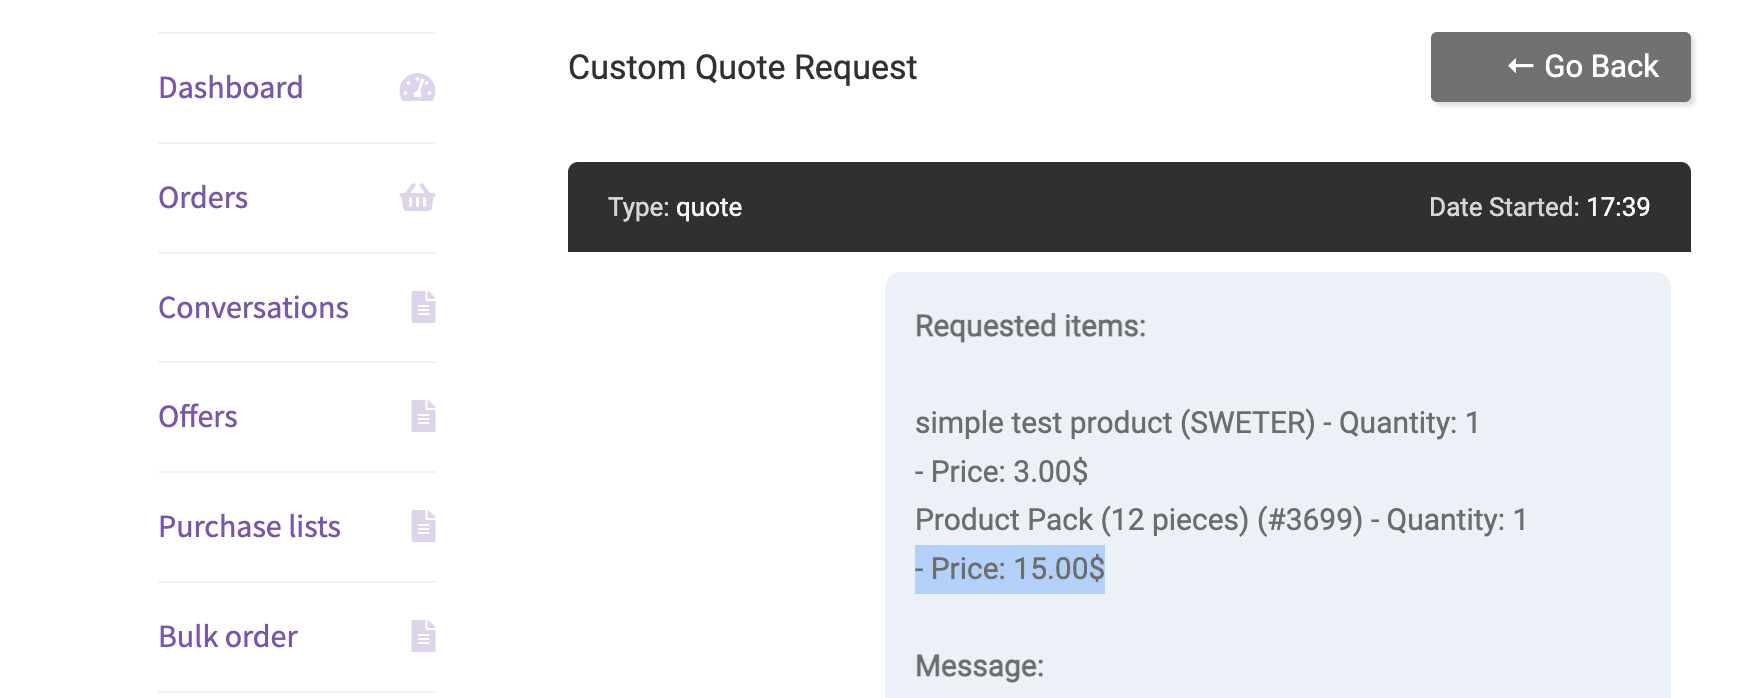This screenshot has height=698, width=1742.
Task: Click the Orders shopping basket icon
Action: (417, 198)
